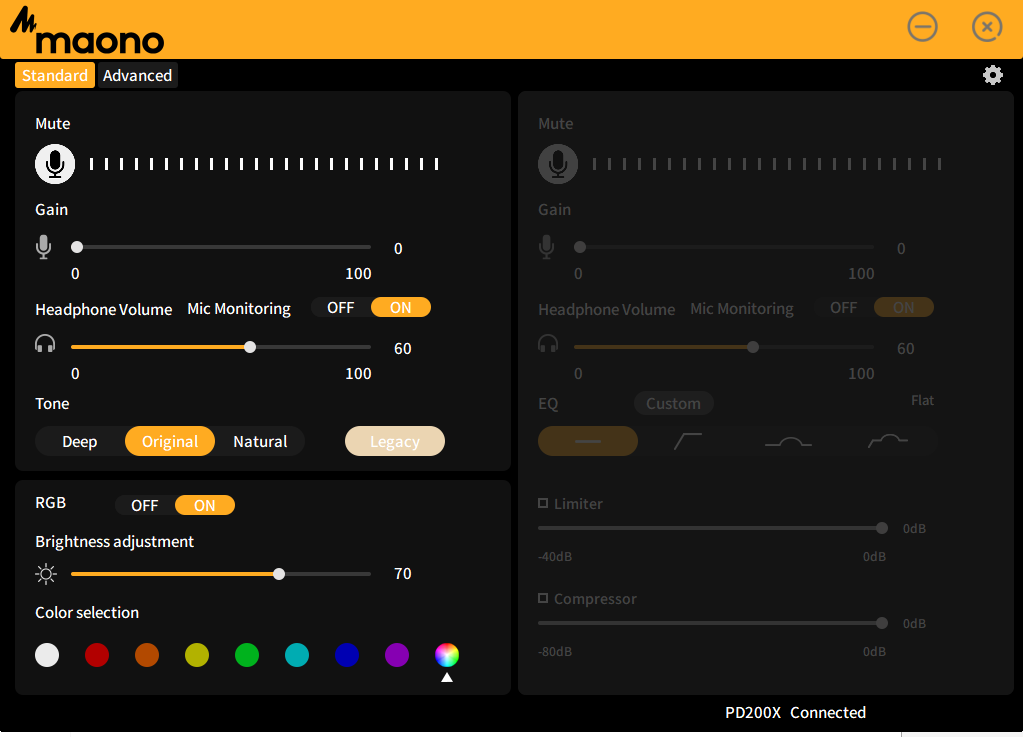The height and width of the screenshot is (737, 1023).
Task: Click the Custom EQ button
Action: [673, 403]
